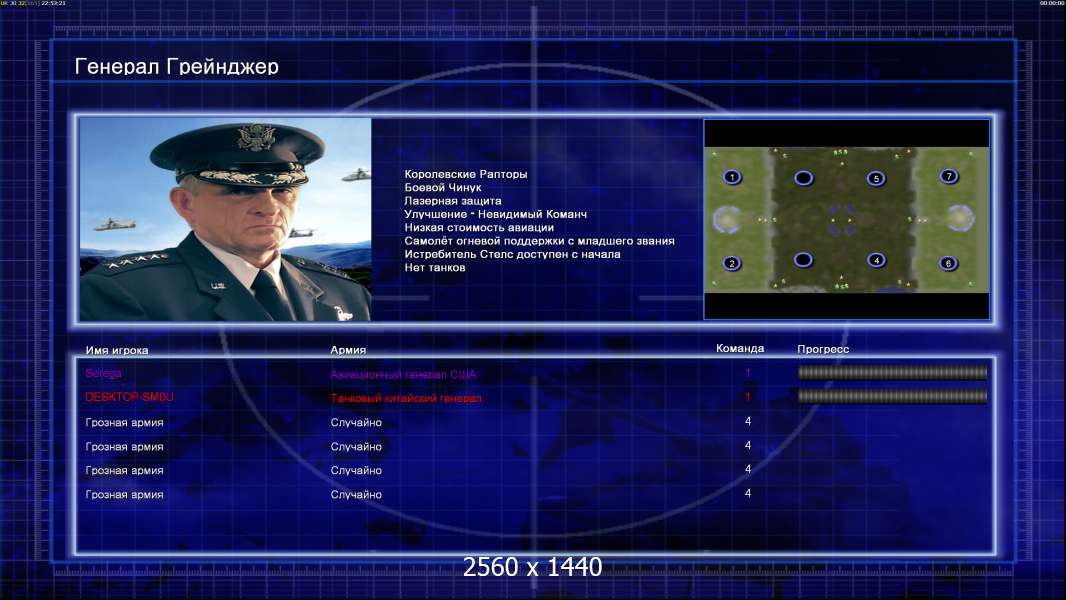Click "Низкая стоимость авиации" line

coord(479,228)
